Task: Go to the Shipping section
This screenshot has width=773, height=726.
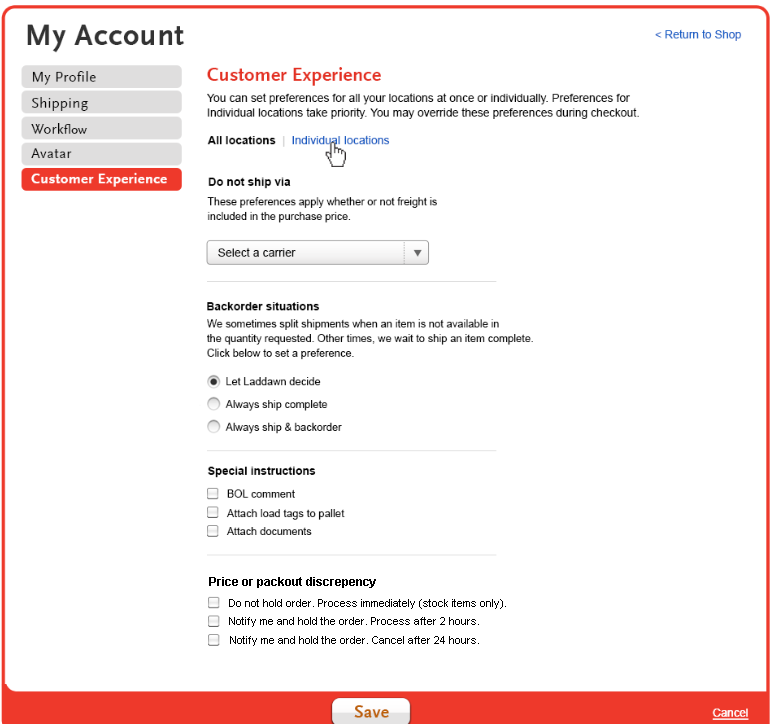Action: click(x=102, y=103)
